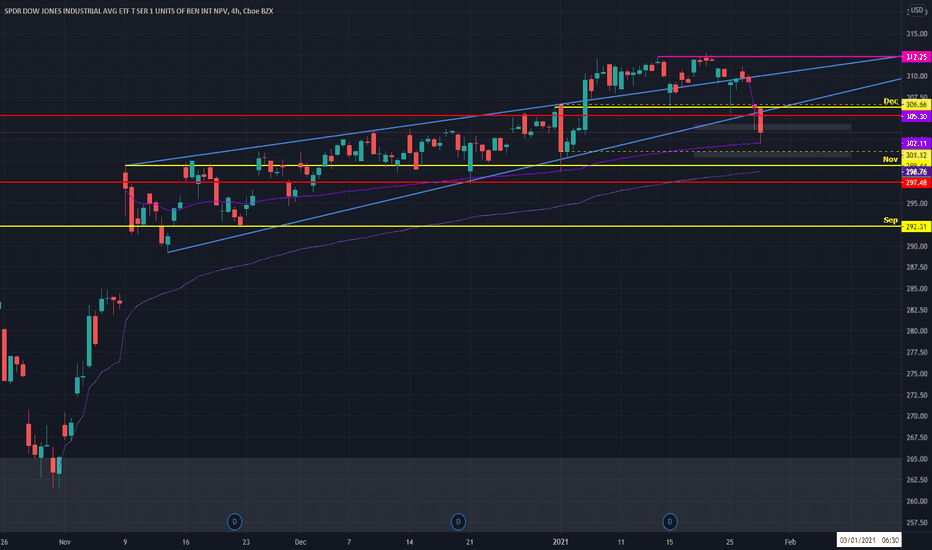Screen dimensions: 932x550
Task: Click the Nov label on time axis
Action: 65,542
